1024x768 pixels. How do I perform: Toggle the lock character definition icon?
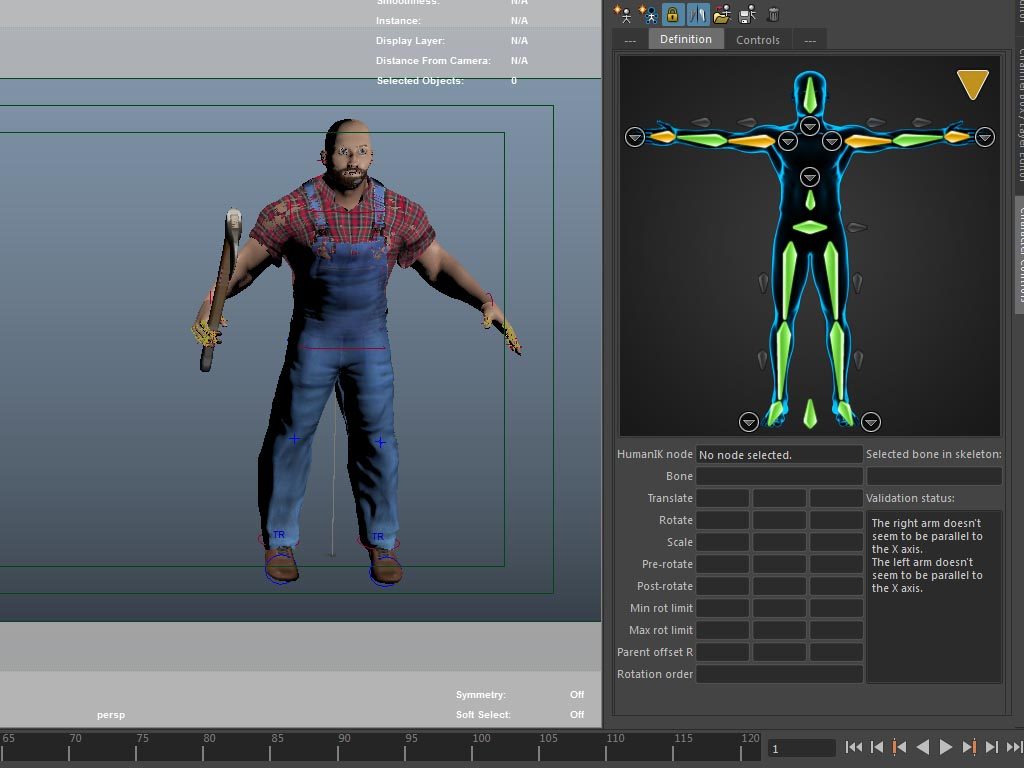tap(672, 14)
